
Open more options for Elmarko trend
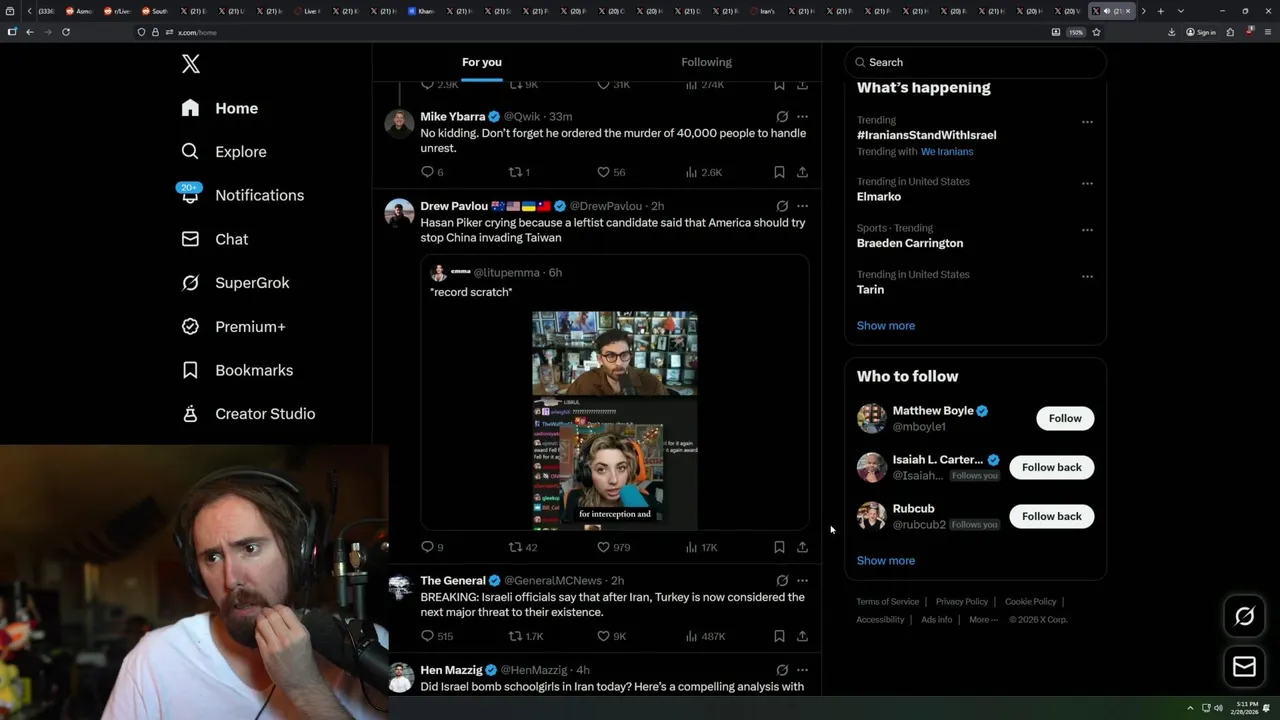(1087, 184)
